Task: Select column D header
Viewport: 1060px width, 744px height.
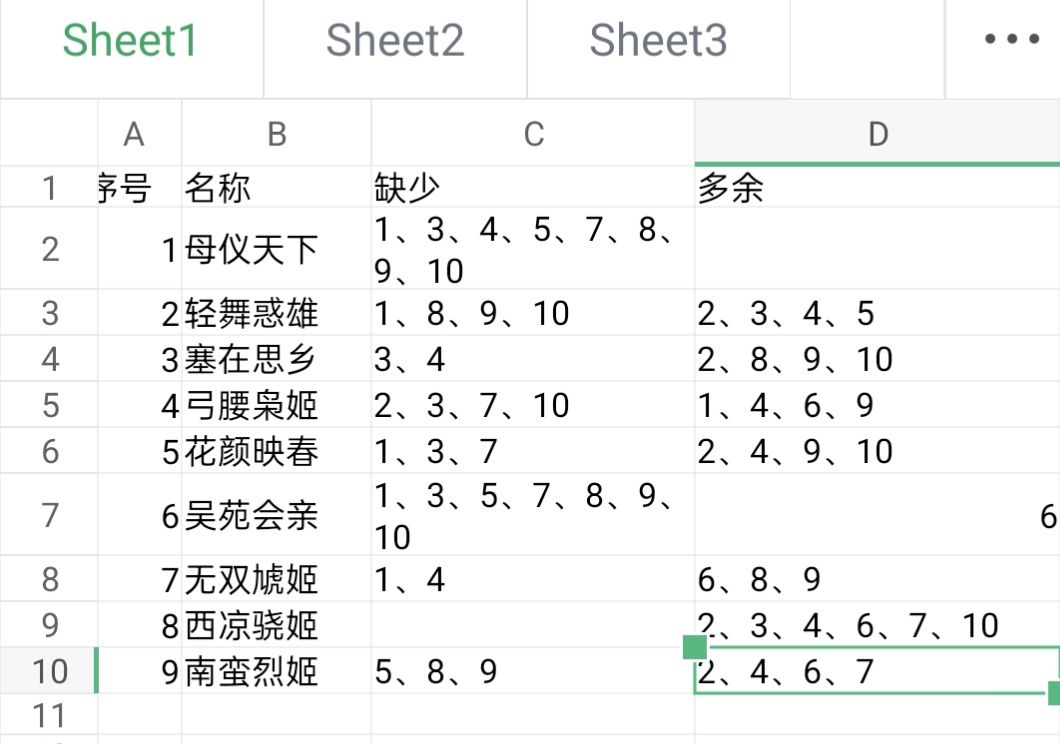Action: [x=877, y=133]
